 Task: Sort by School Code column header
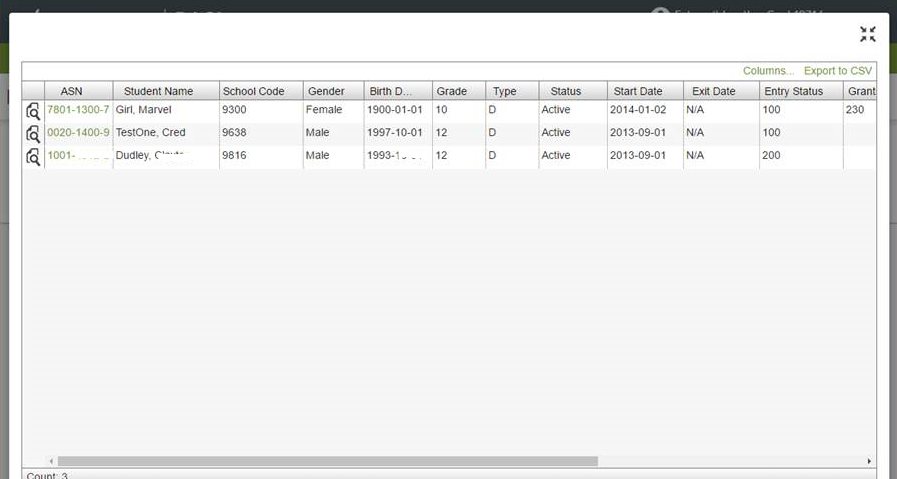click(253, 91)
